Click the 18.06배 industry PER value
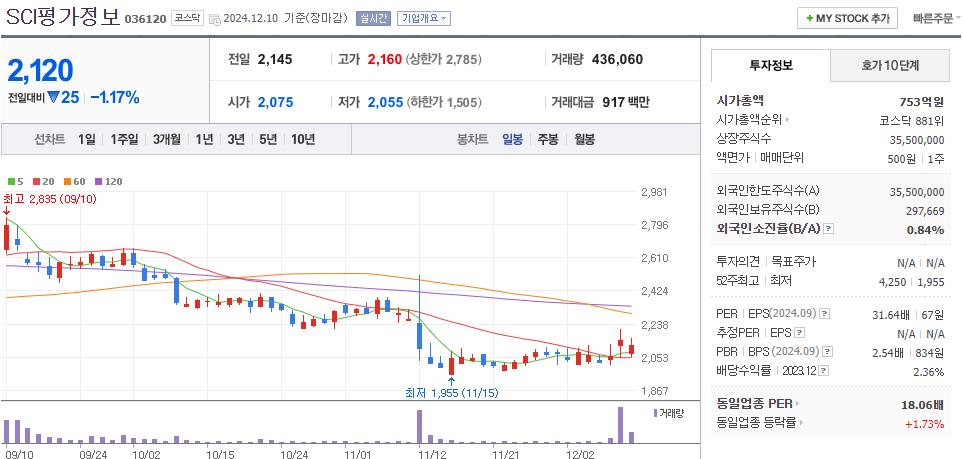Image resolution: width=963 pixels, height=459 pixels. tap(924, 404)
